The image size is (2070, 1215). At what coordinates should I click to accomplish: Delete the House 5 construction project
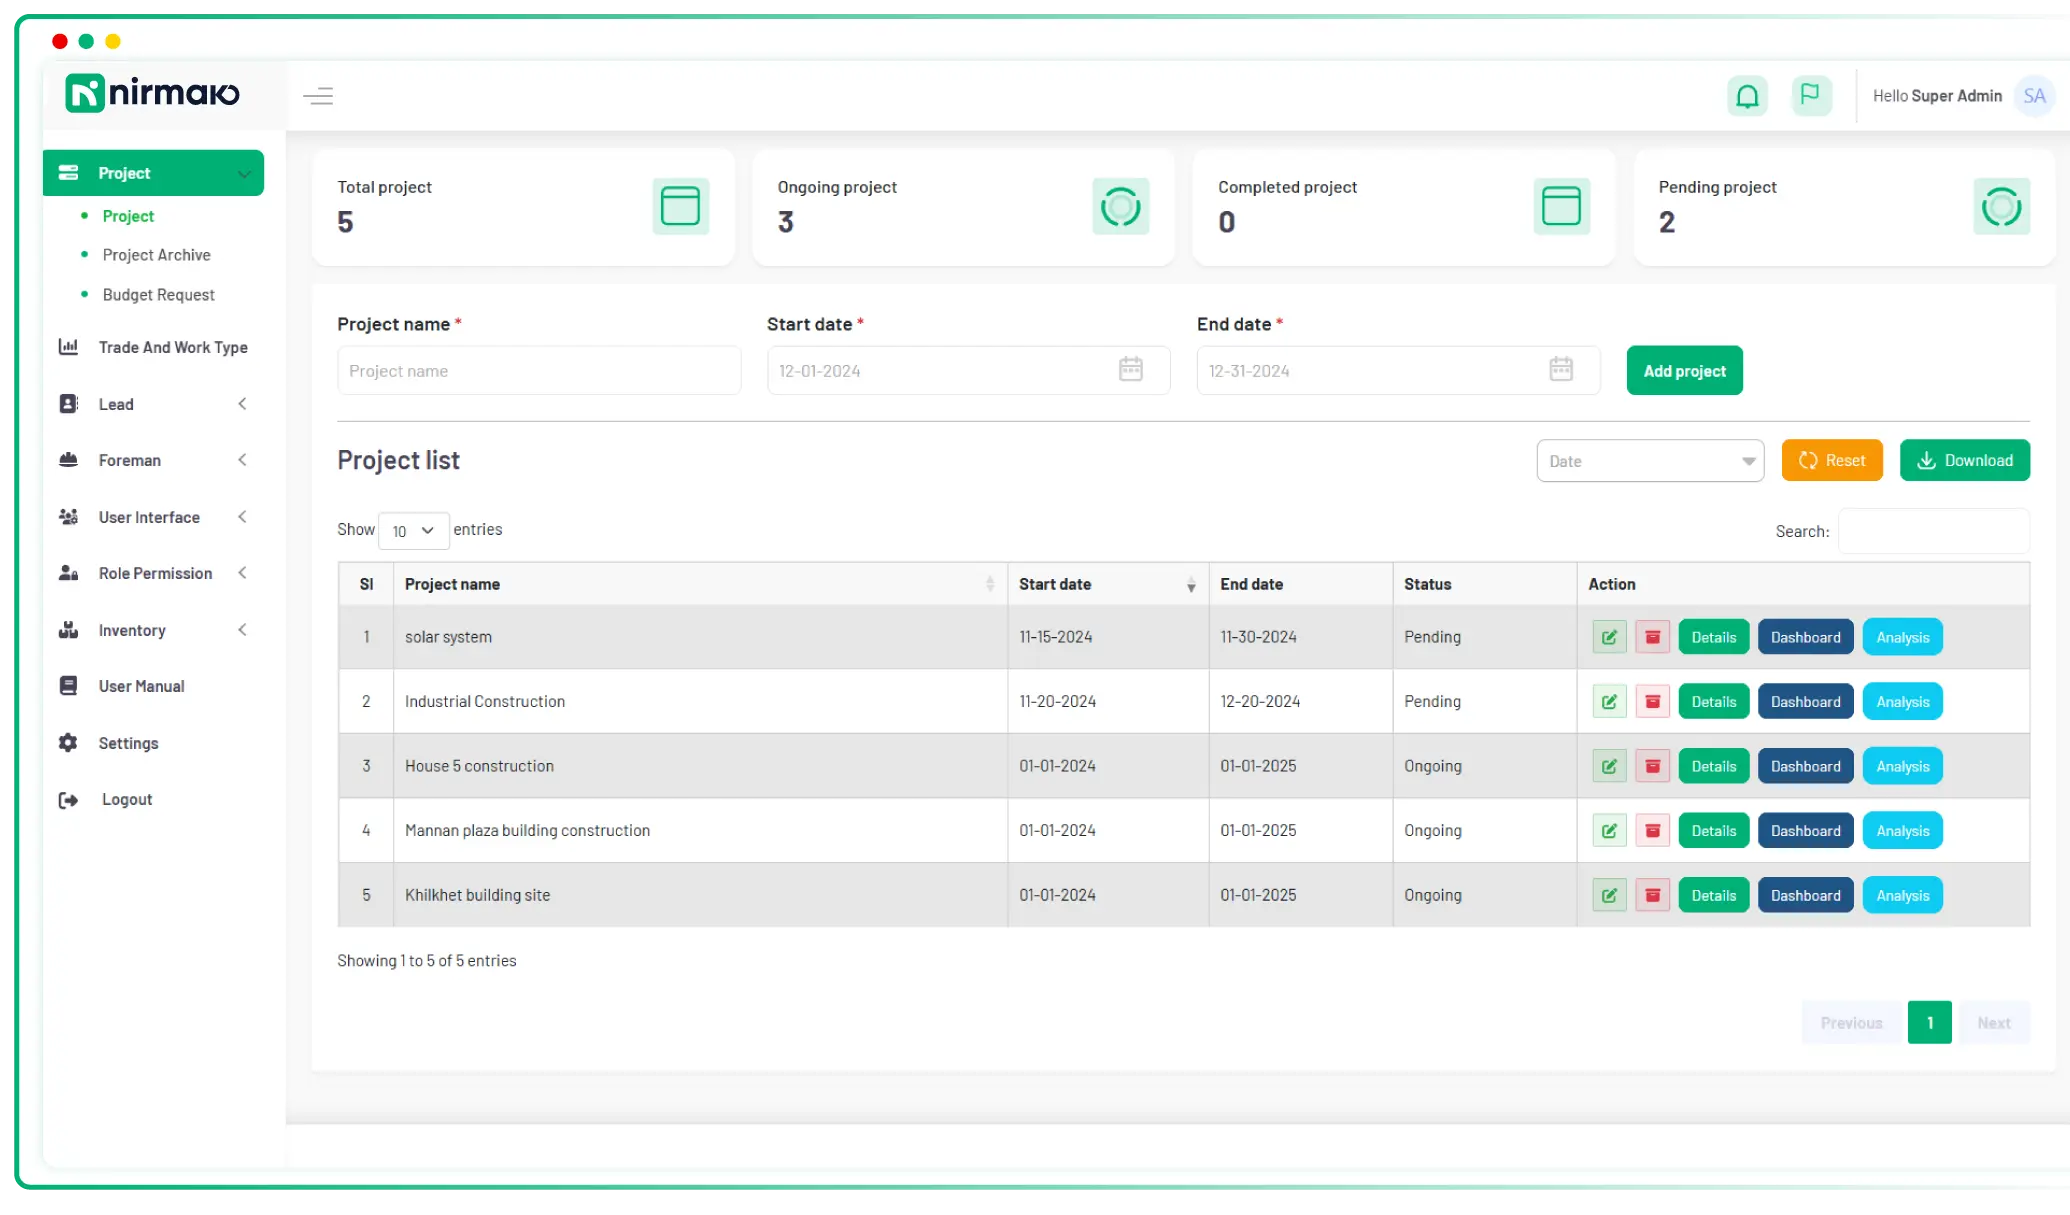(1652, 766)
